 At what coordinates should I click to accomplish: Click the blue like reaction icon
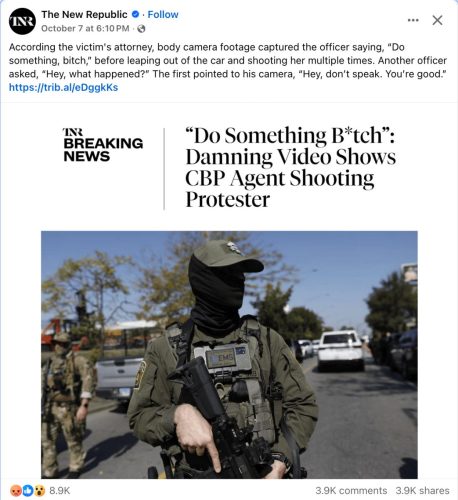[x=27, y=490]
